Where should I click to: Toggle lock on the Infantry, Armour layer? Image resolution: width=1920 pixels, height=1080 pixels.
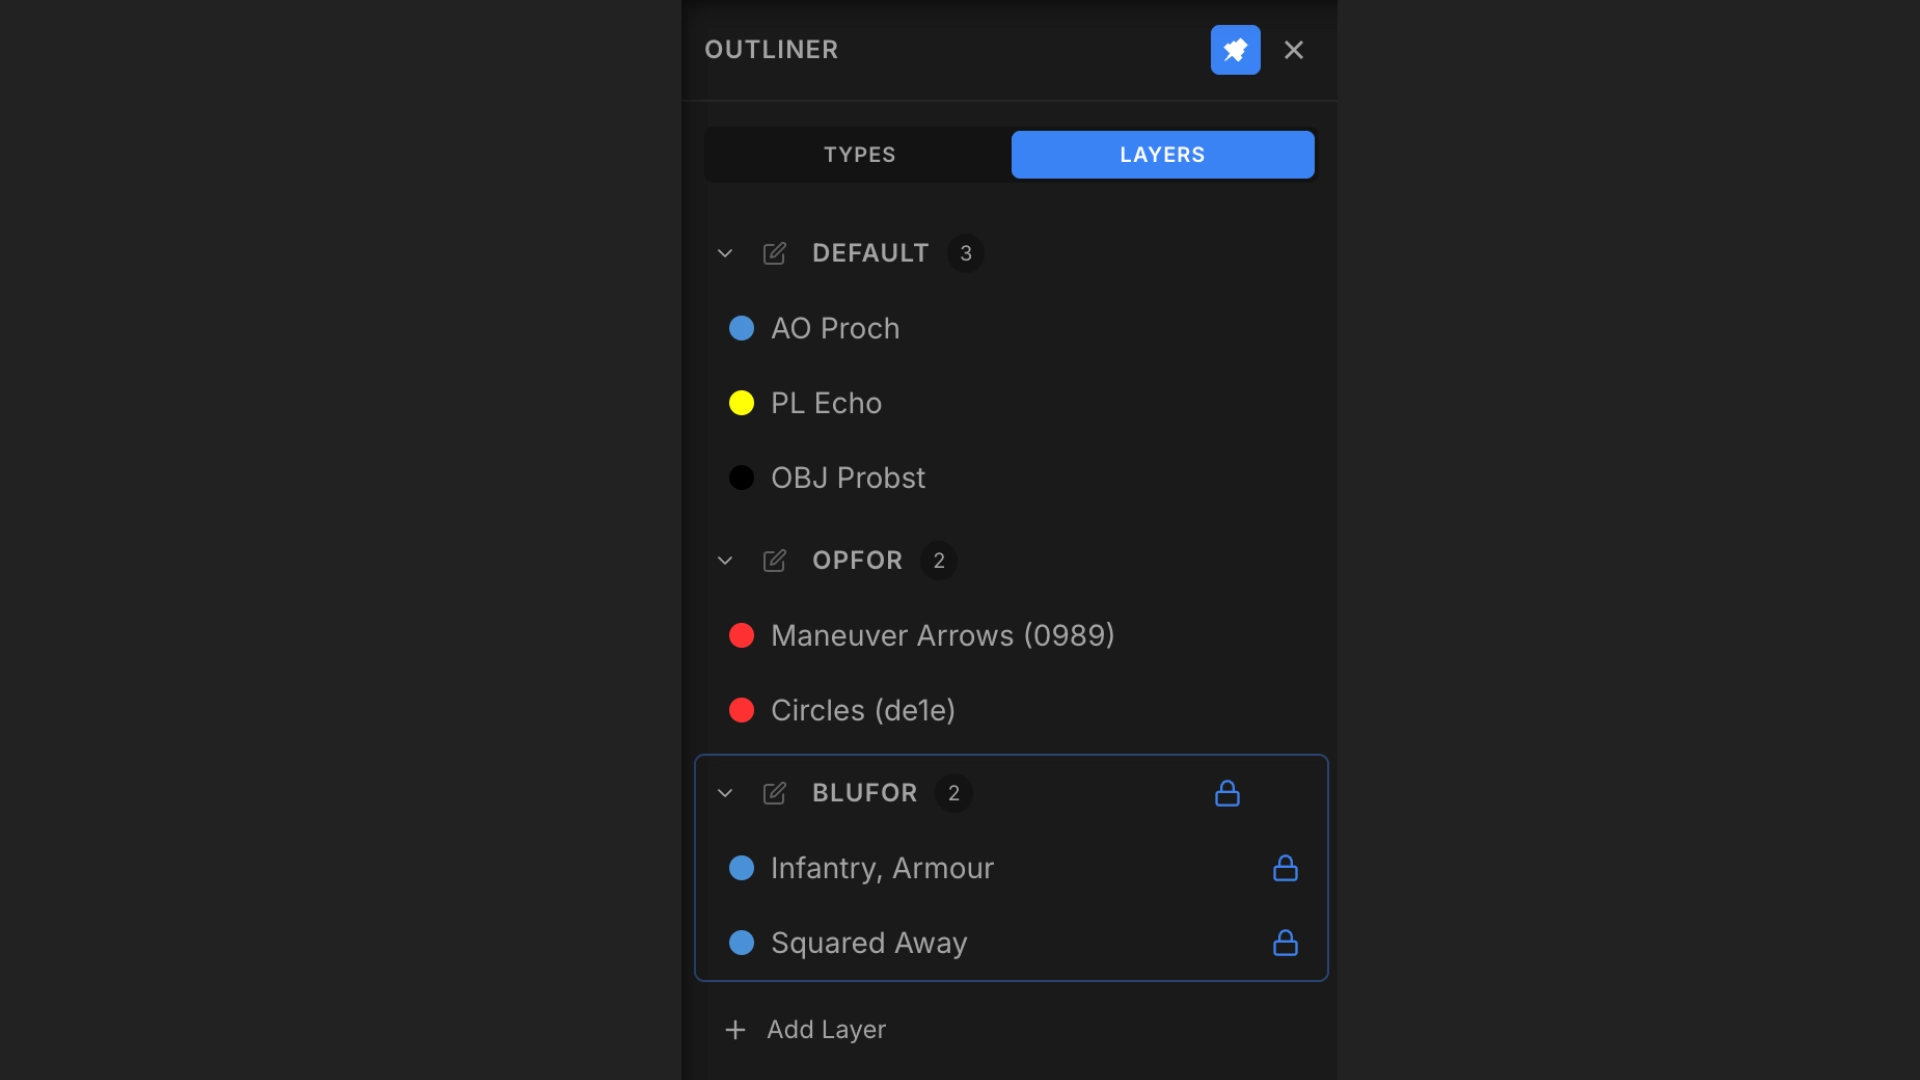coord(1285,868)
